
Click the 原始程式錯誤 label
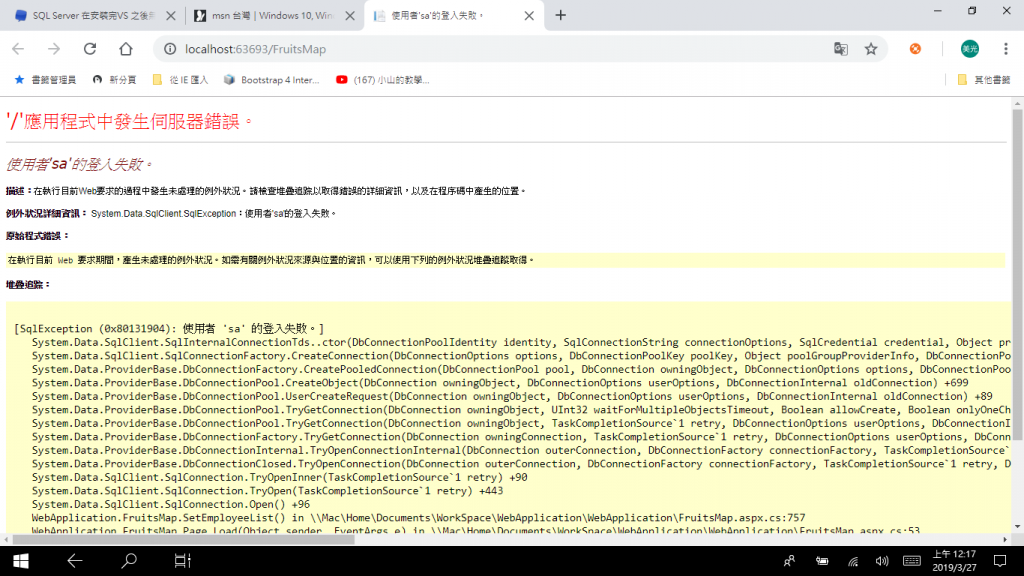(37, 236)
